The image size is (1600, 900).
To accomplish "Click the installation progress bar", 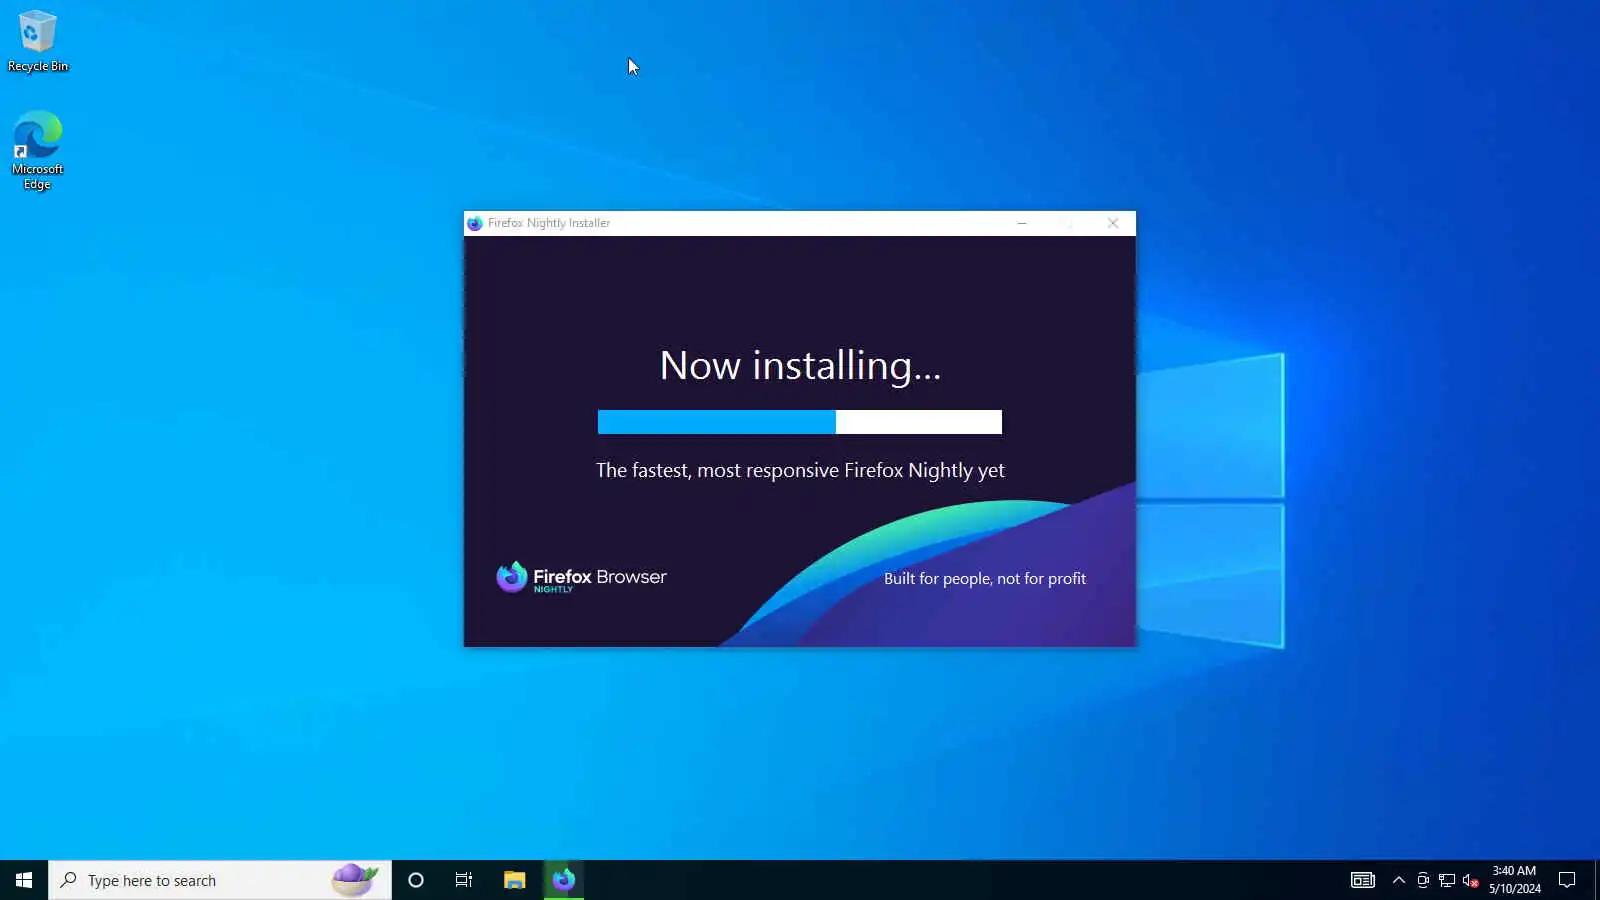I will point(800,422).
